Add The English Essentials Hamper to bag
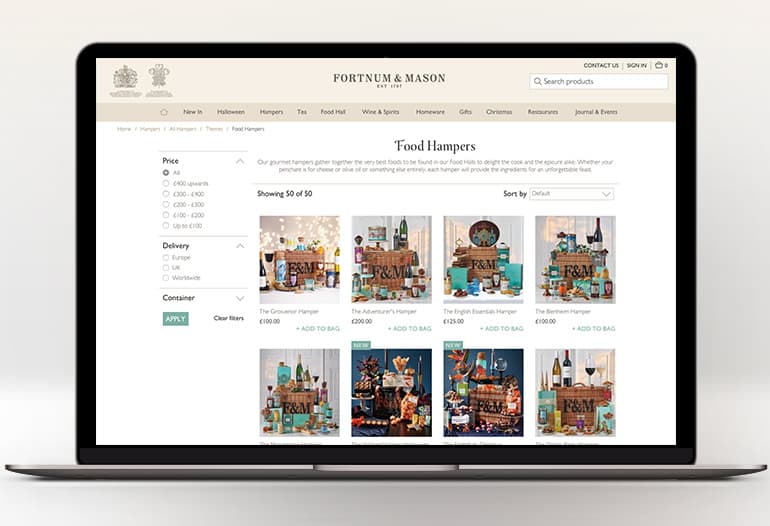This screenshot has width=770, height=526. coord(501,329)
